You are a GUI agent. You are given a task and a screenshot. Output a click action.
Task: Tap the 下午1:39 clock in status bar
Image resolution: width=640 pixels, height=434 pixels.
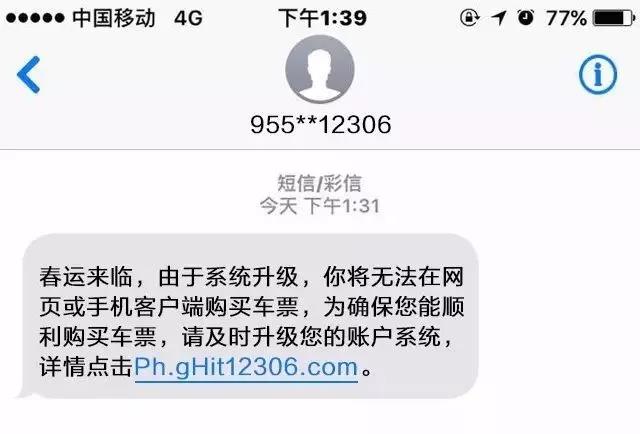pos(322,18)
